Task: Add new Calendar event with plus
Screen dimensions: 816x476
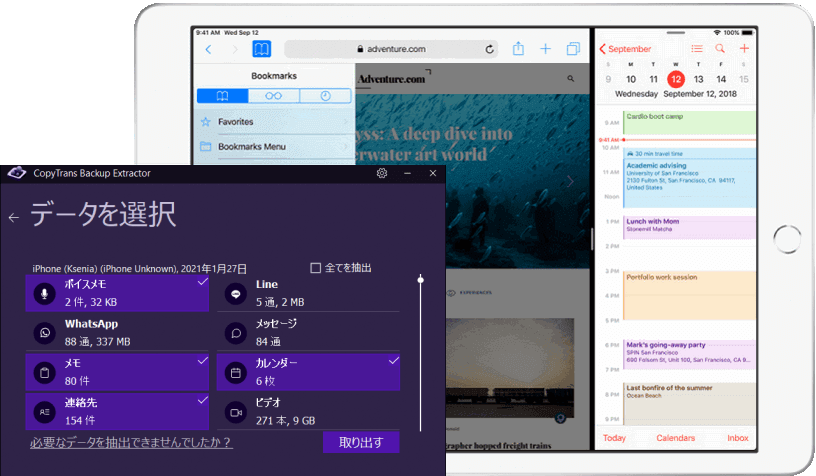Action: (744, 48)
